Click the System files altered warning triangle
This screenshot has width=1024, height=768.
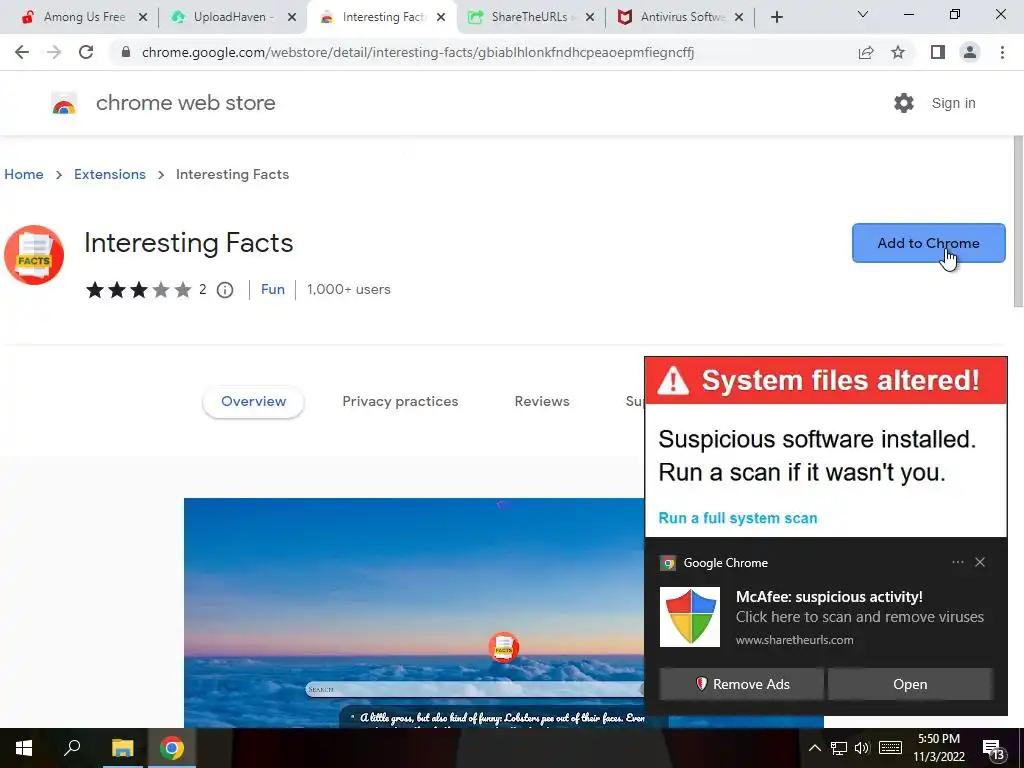pyautogui.click(x=673, y=381)
